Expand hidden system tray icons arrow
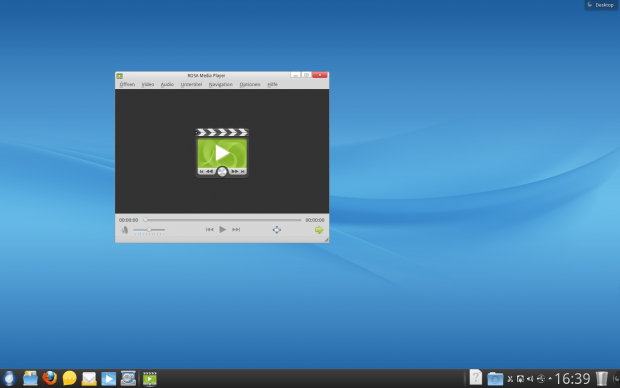 click(550, 379)
